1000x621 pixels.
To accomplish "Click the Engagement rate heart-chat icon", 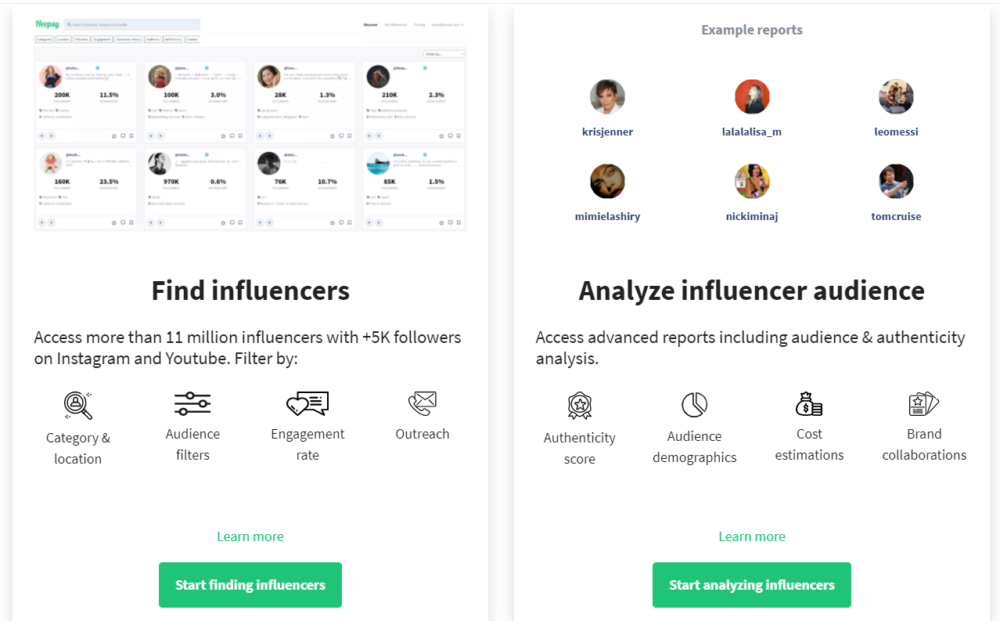I will 307,404.
